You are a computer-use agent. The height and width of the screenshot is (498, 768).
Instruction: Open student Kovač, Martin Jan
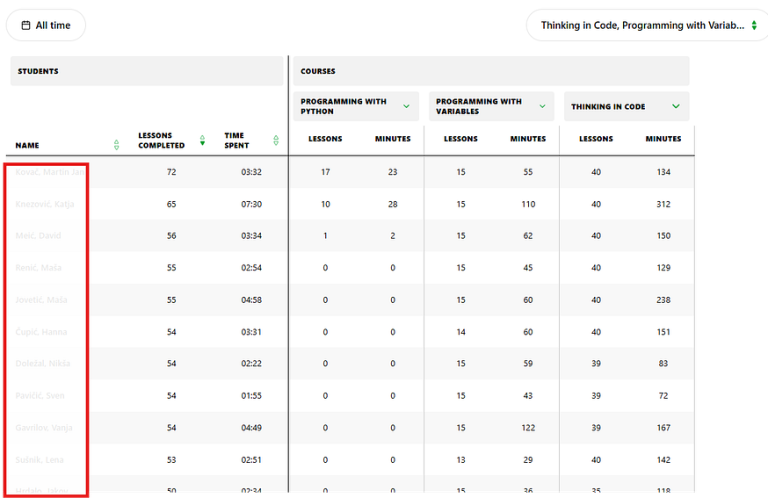50,172
